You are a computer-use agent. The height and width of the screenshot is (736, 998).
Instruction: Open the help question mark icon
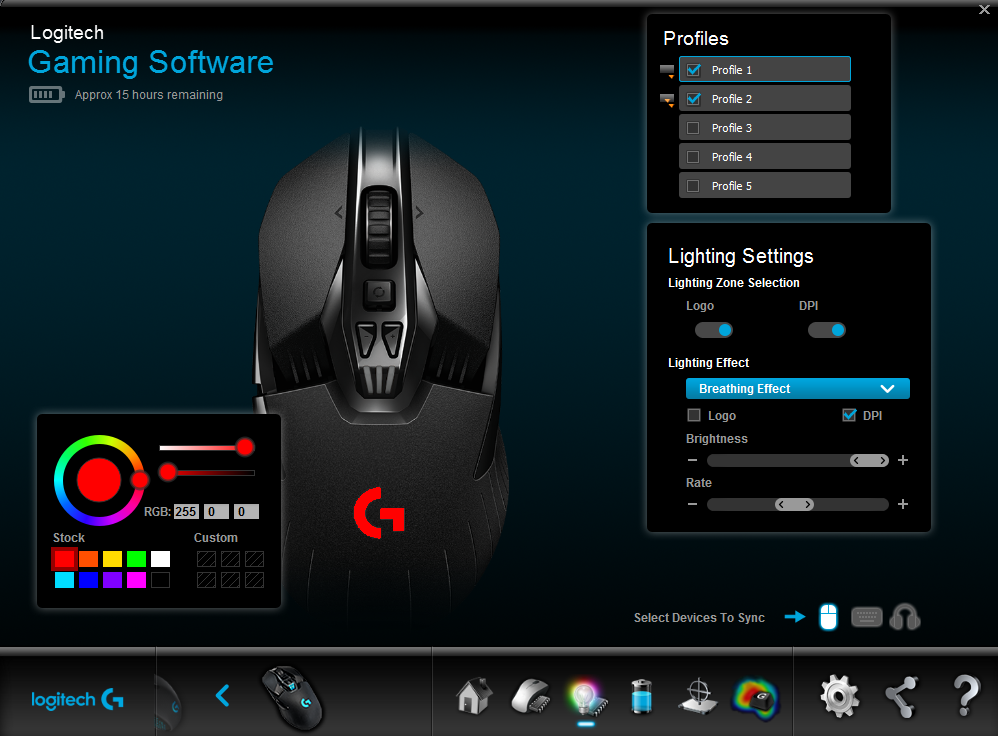(x=965, y=696)
